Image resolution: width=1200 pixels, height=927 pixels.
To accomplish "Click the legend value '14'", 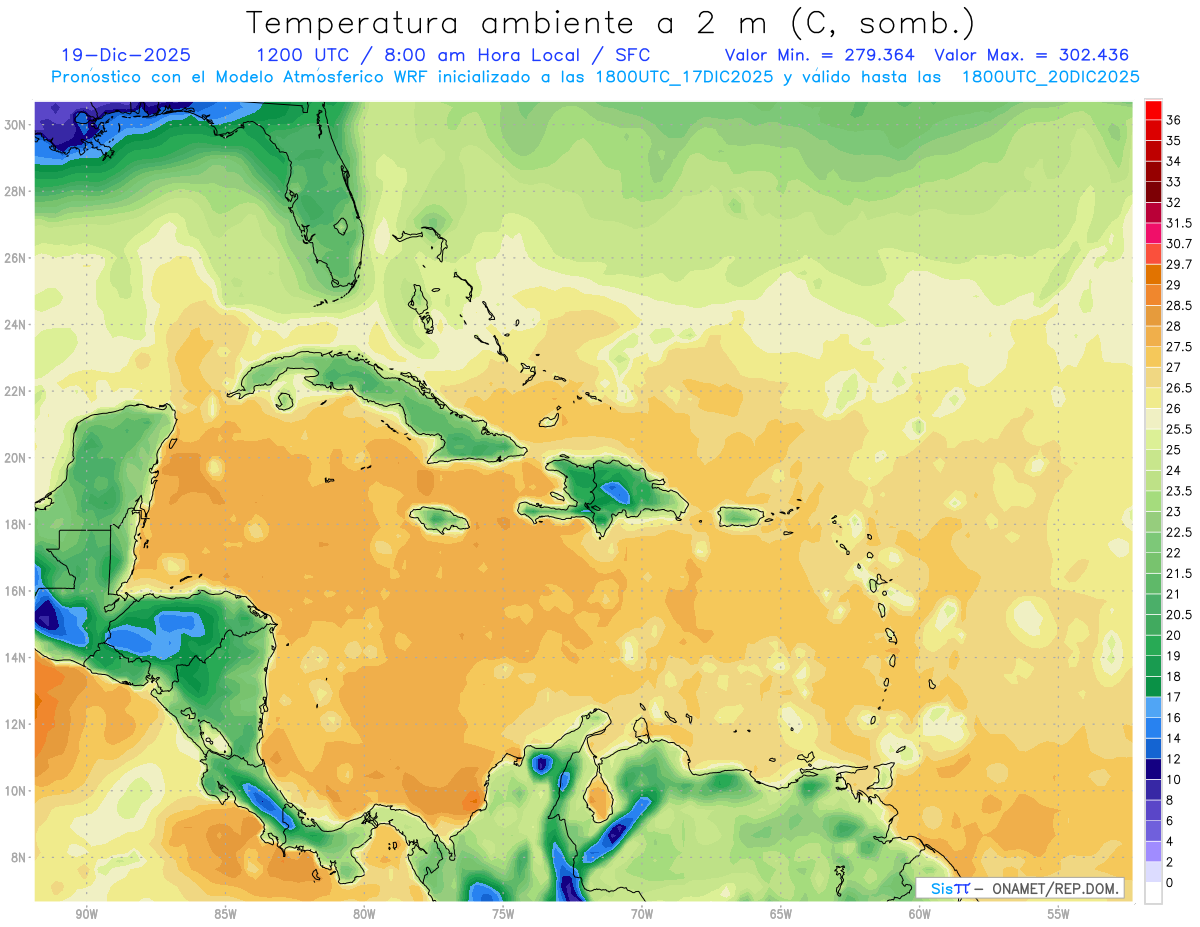I will (1174, 738).
